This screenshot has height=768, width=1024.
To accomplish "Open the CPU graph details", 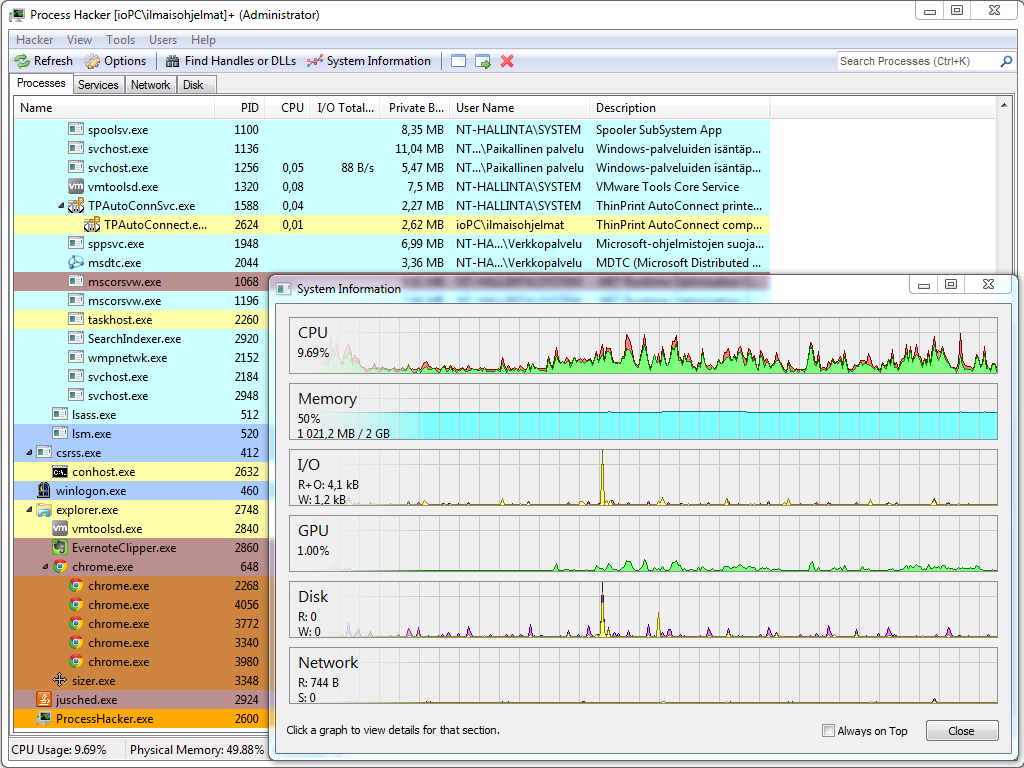I will (643, 345).
